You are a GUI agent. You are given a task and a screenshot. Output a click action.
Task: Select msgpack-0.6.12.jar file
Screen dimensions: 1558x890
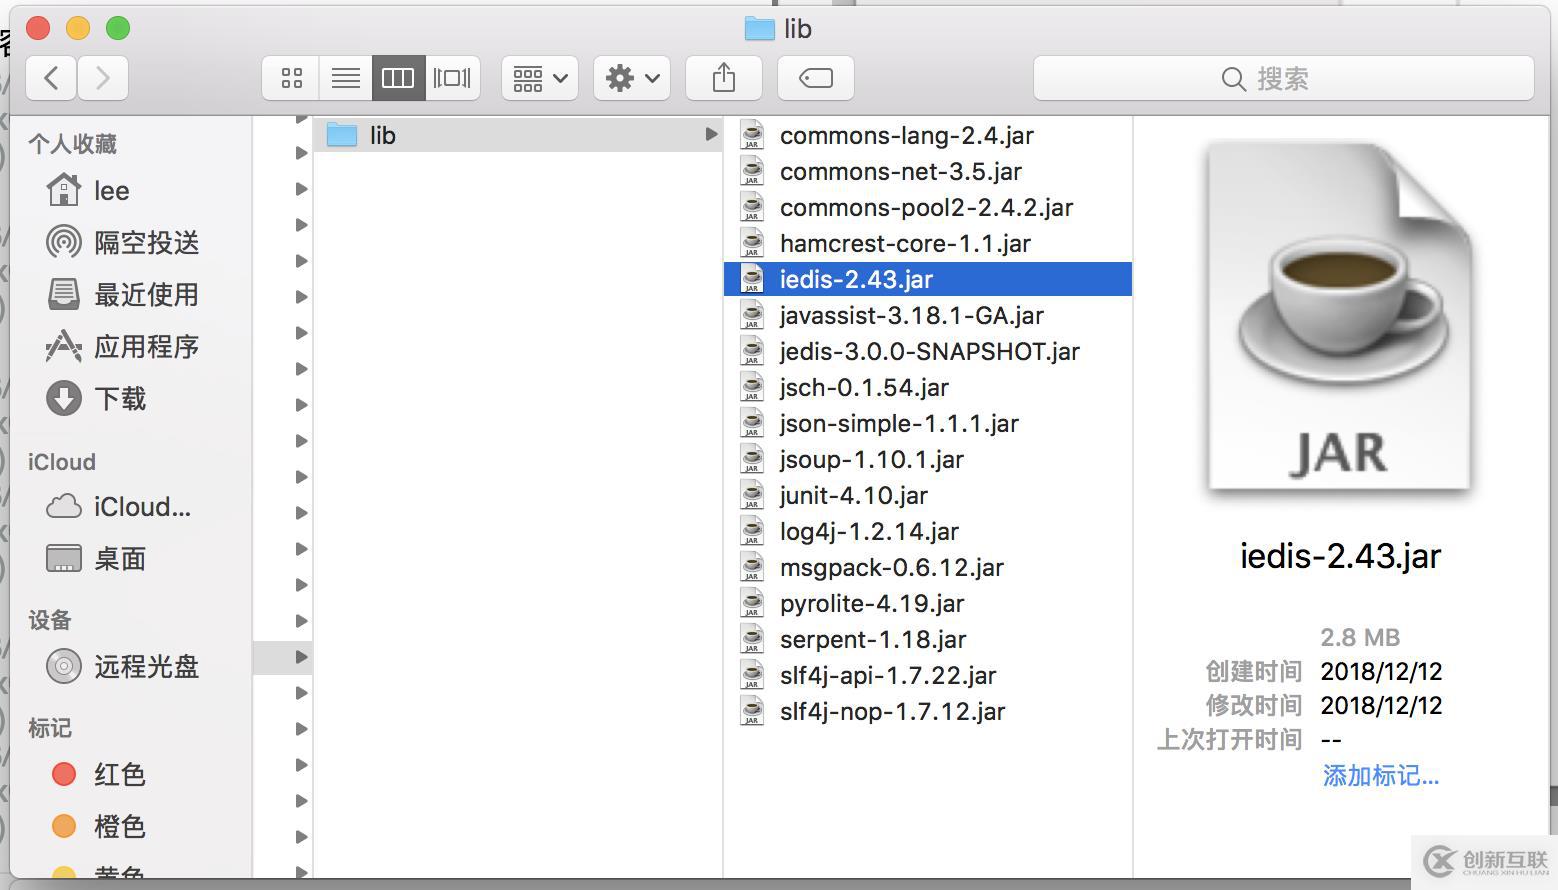pyautogui.click(x=927, y=567)
